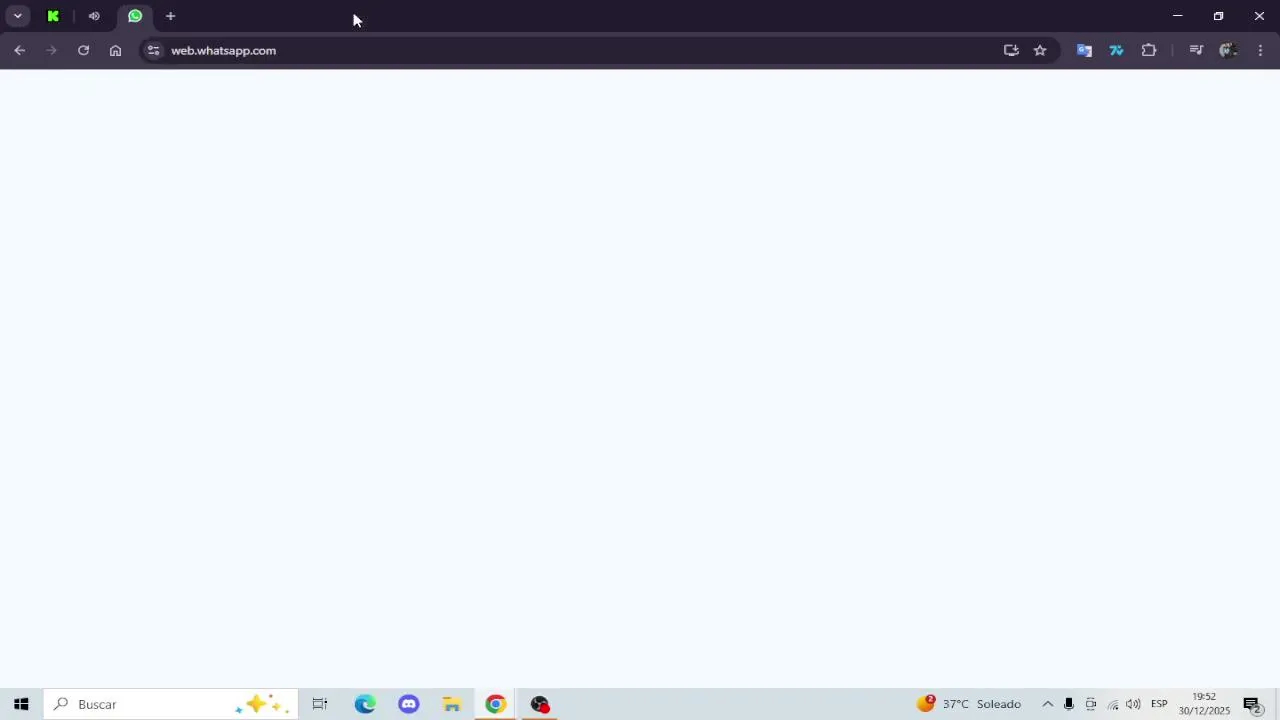The image size is (1280, 720).
Task: Open a new browser tab
Action: coord(170,16)
